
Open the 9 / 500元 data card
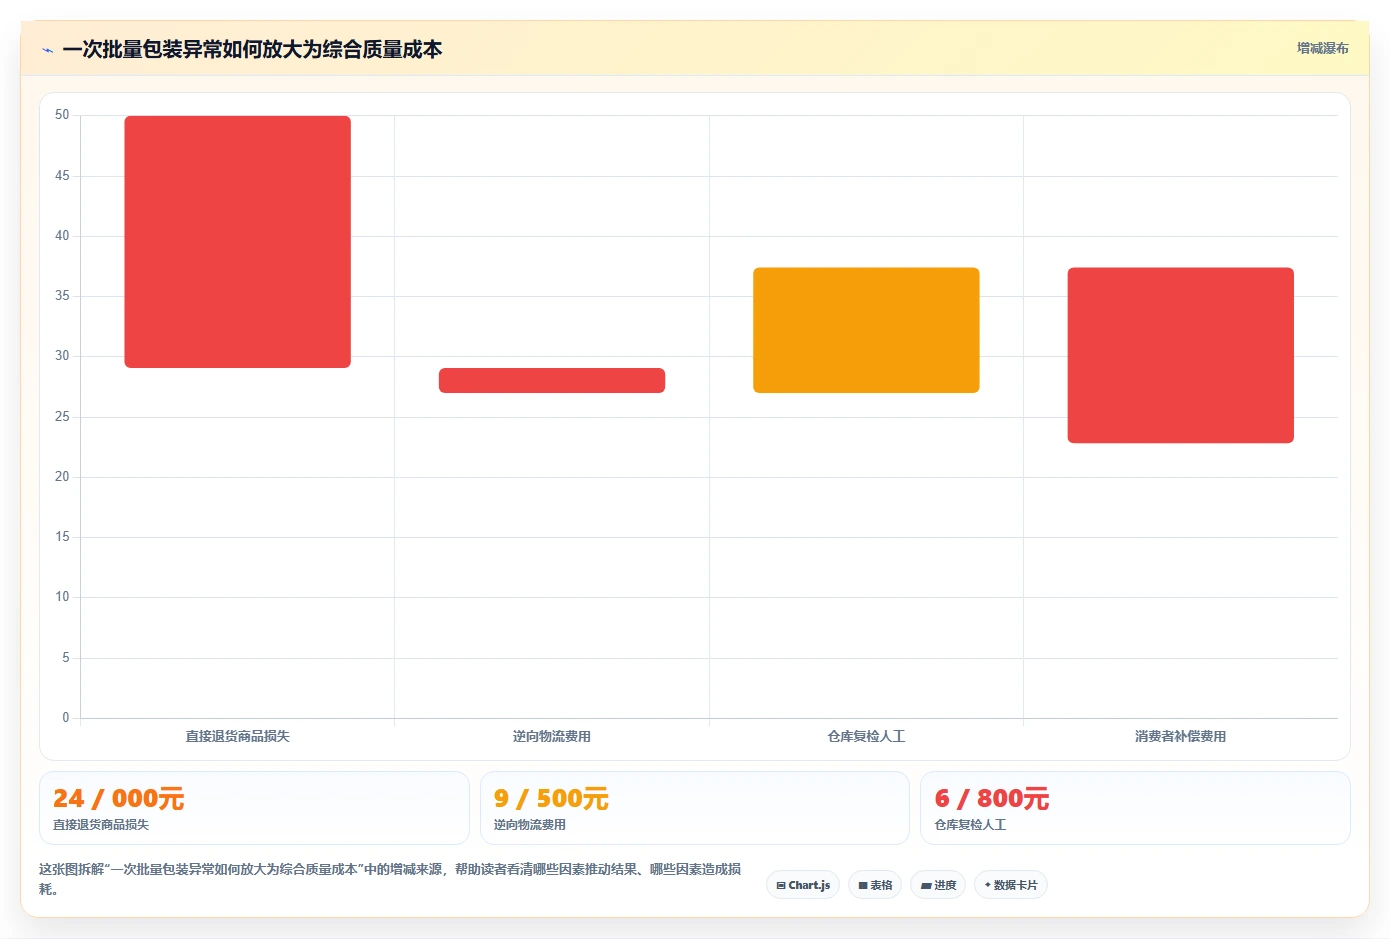tap(695, 808)
